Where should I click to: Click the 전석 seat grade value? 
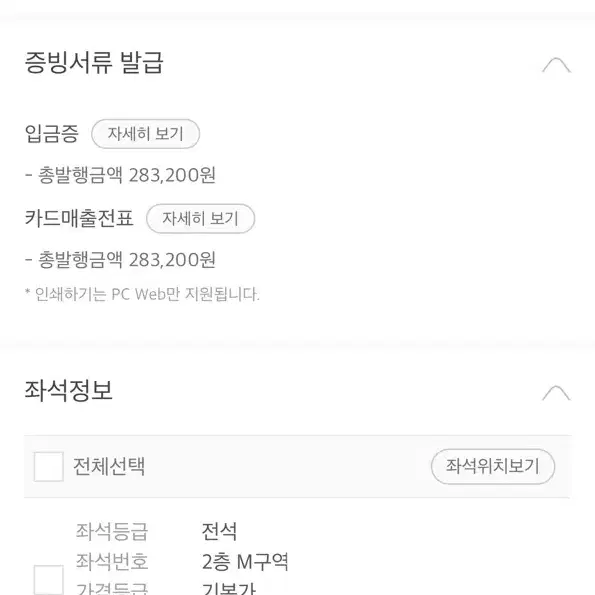click(x=219, y=531)
